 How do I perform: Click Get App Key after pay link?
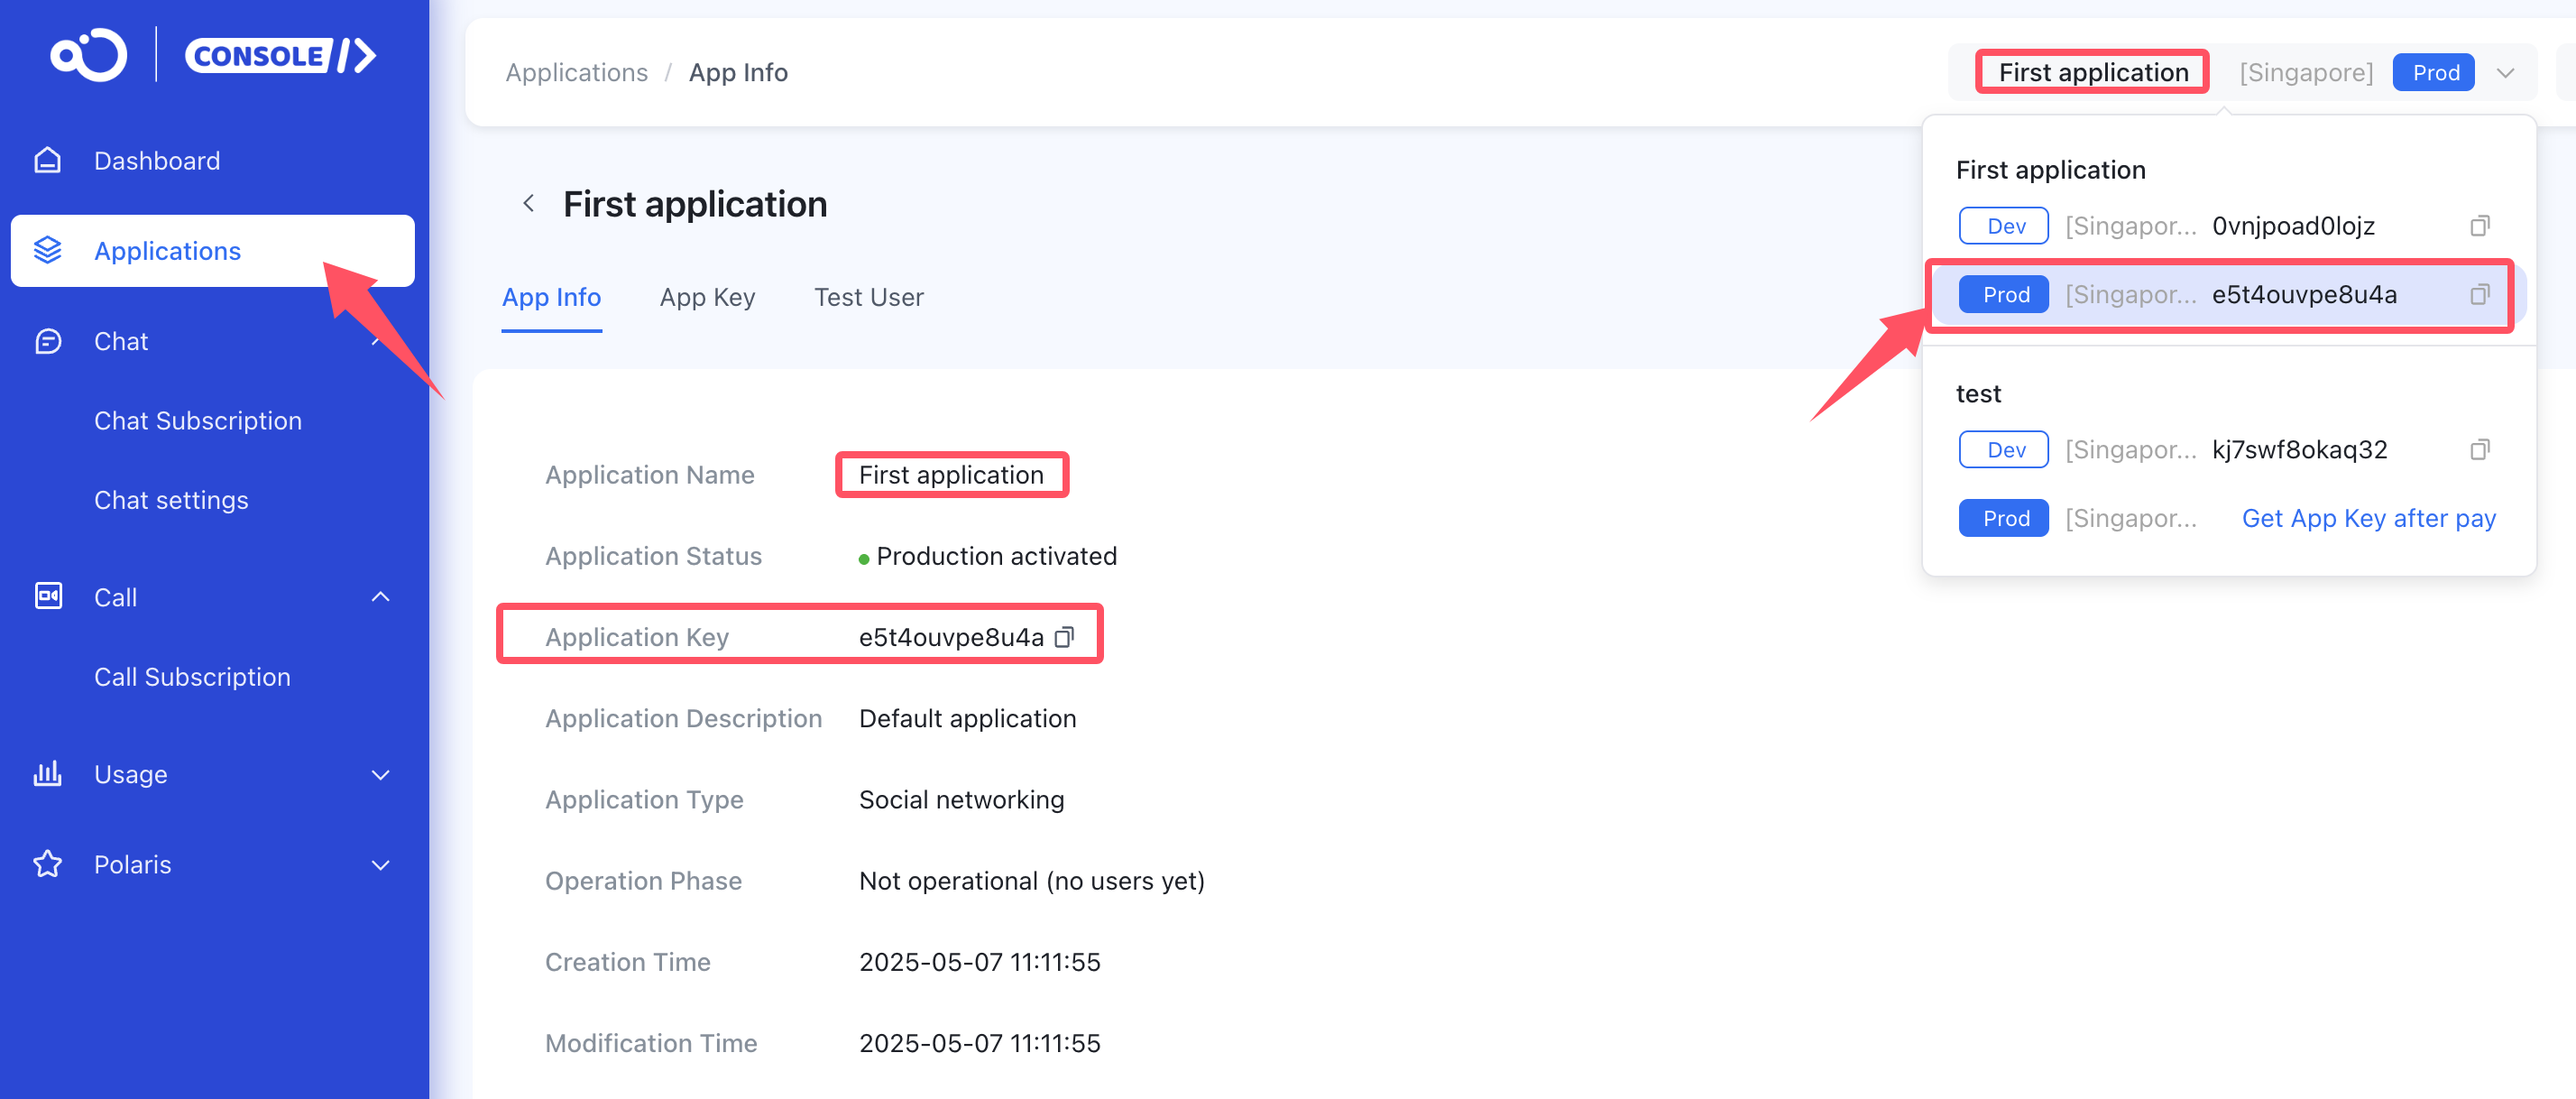coord(2368,518)
